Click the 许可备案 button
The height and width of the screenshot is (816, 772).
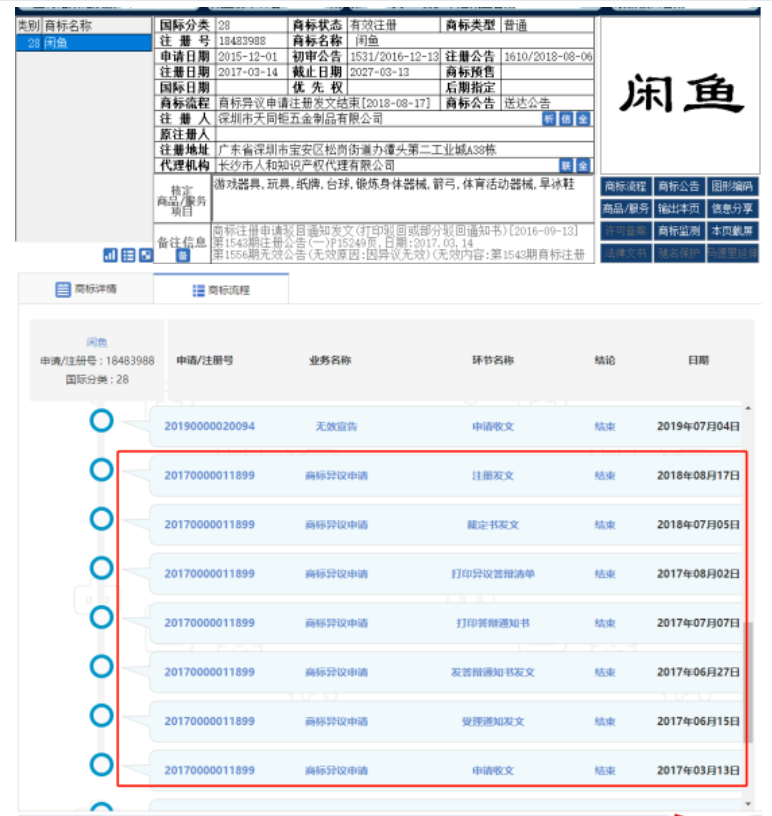(x=626, y=231)
